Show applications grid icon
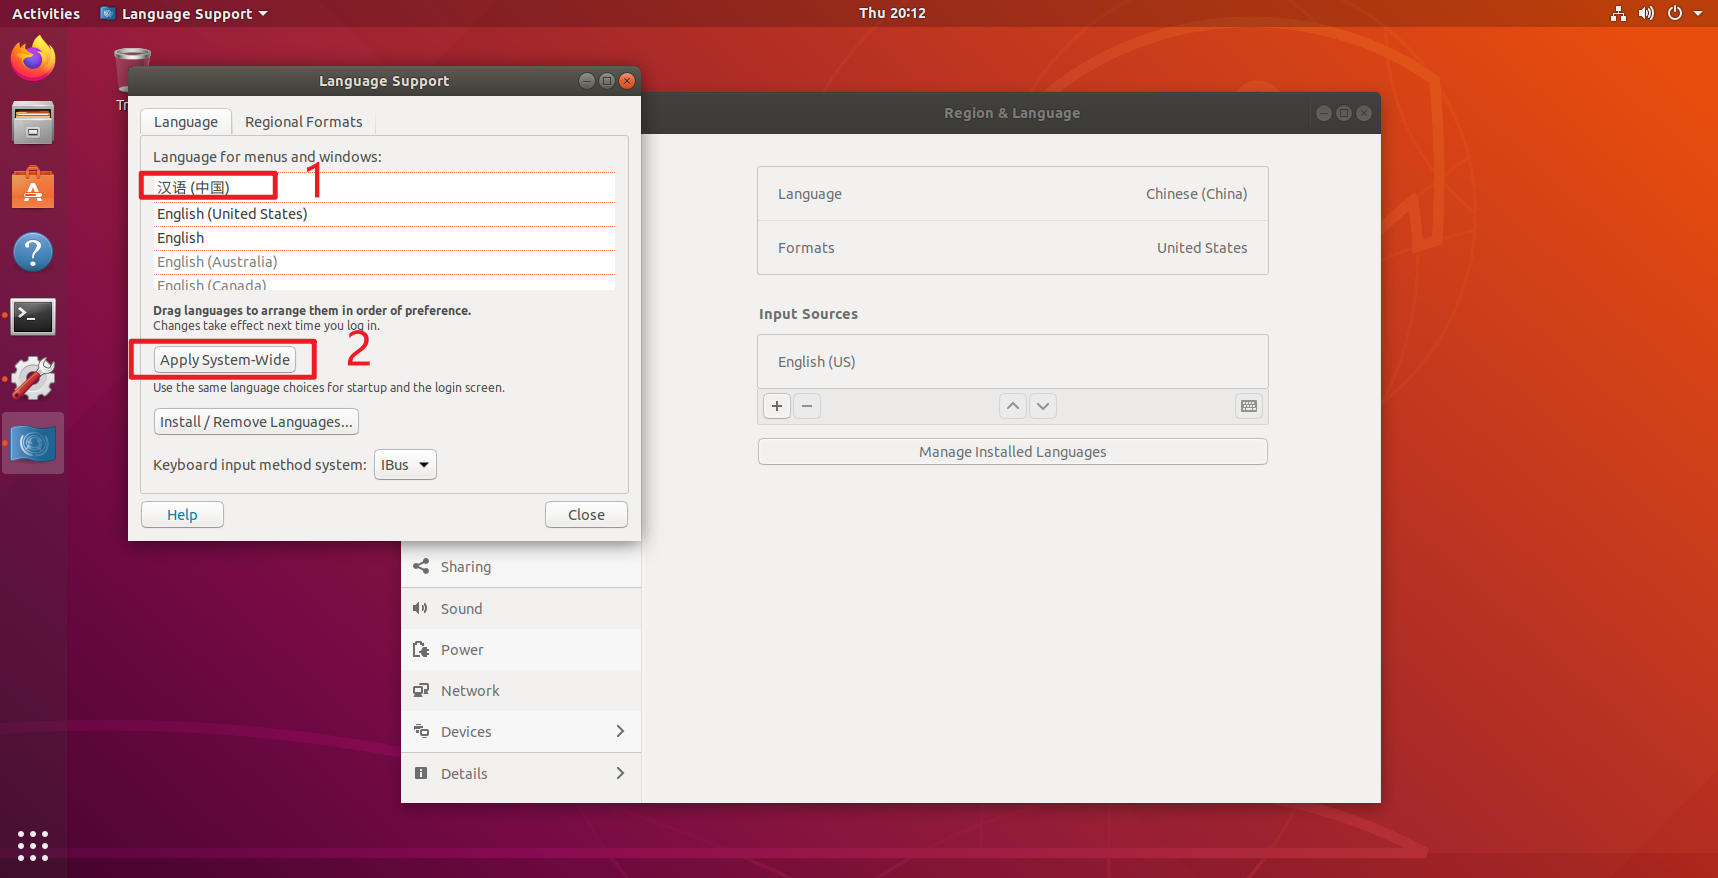 tap(33, 845)
